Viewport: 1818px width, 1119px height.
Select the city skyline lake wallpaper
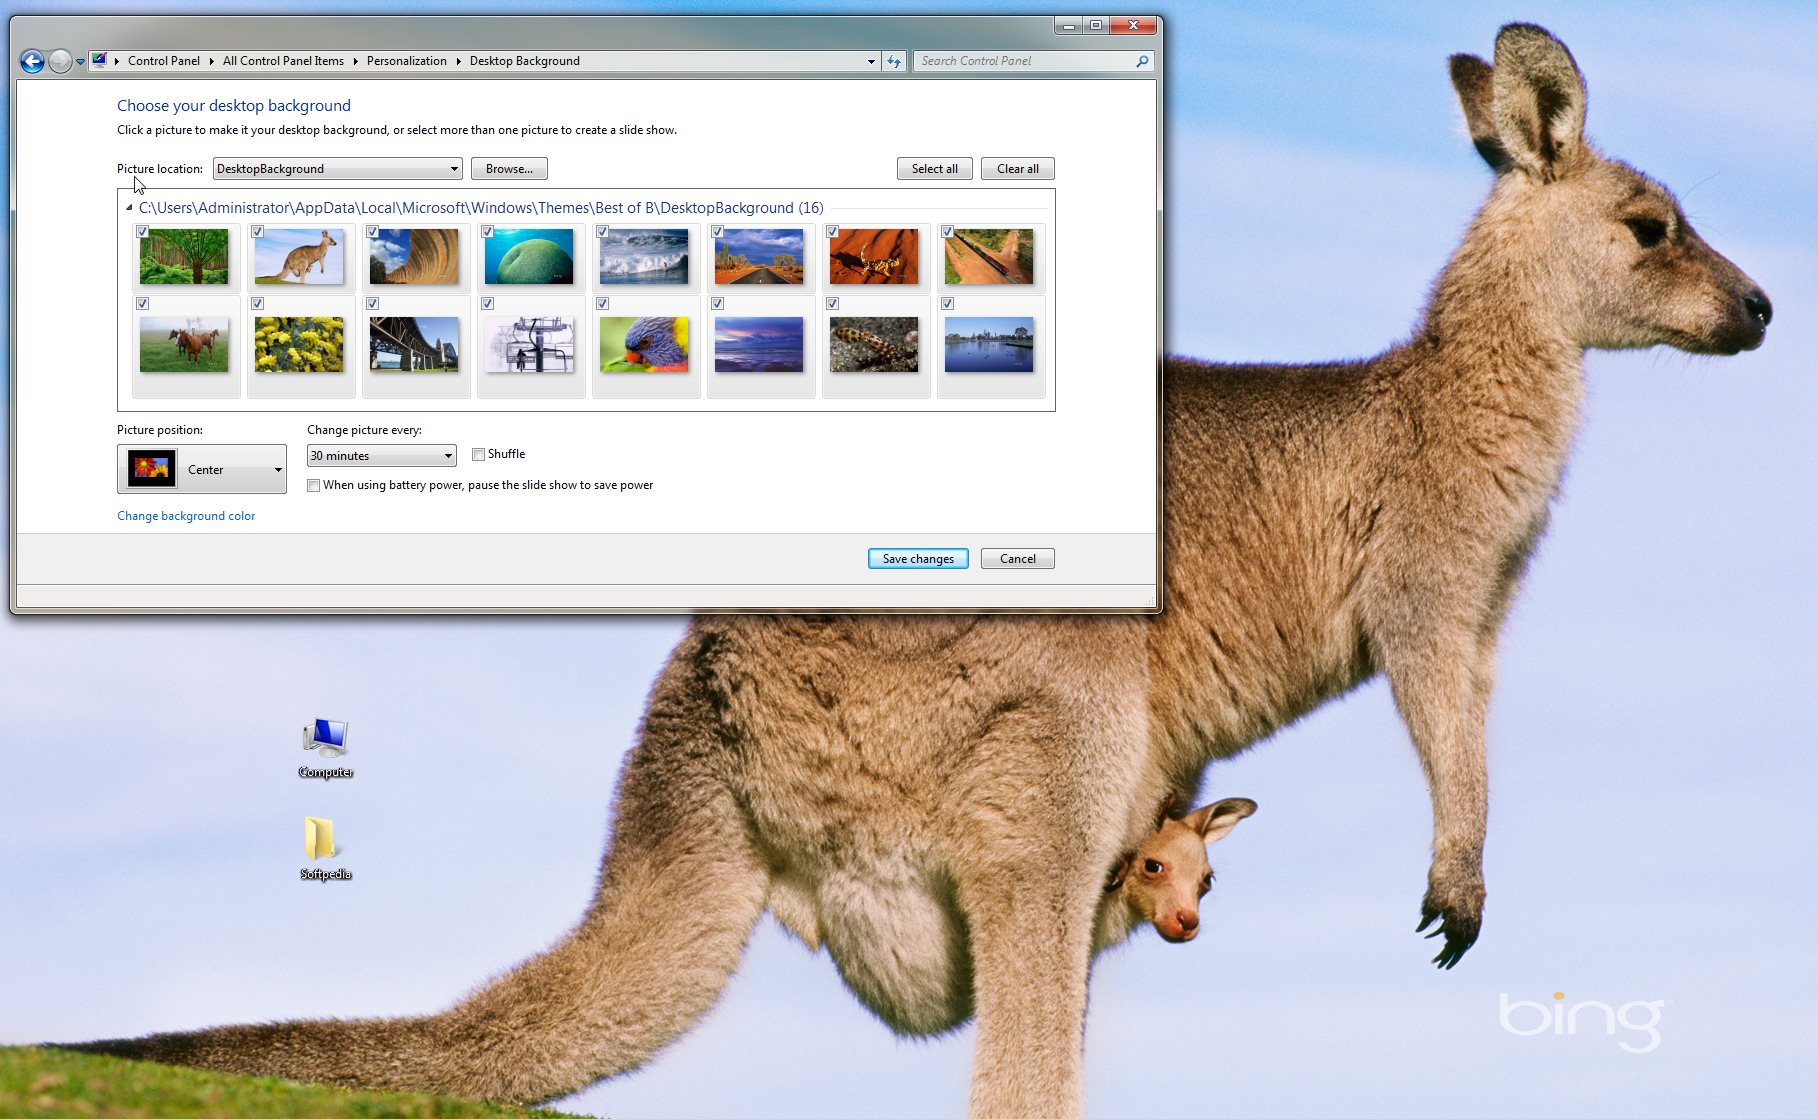(x=989, y=345)
